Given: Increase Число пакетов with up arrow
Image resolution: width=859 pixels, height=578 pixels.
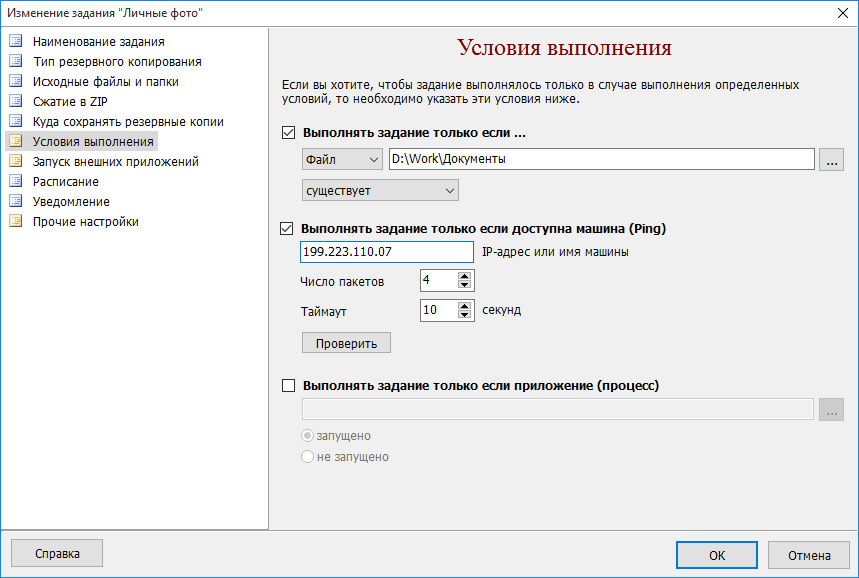Looking at the screenshot, I should 464,277.
